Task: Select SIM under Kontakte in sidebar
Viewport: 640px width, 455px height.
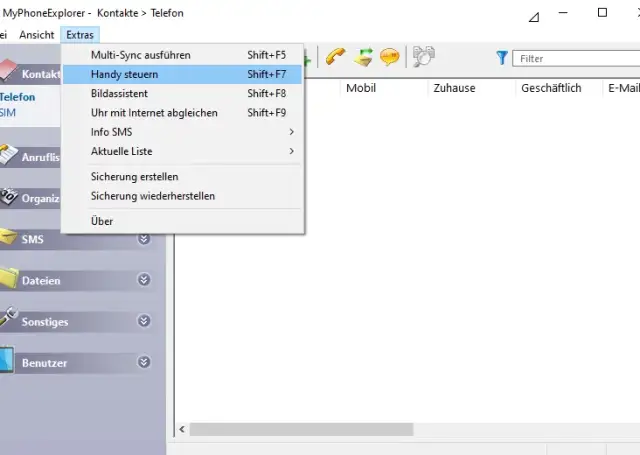Action: tap(8, 113)
